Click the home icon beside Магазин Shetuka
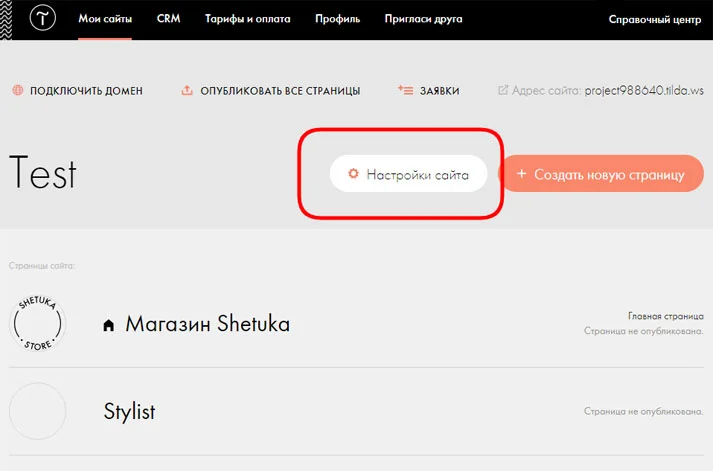The image size is (713, 471). click(110, 325)
